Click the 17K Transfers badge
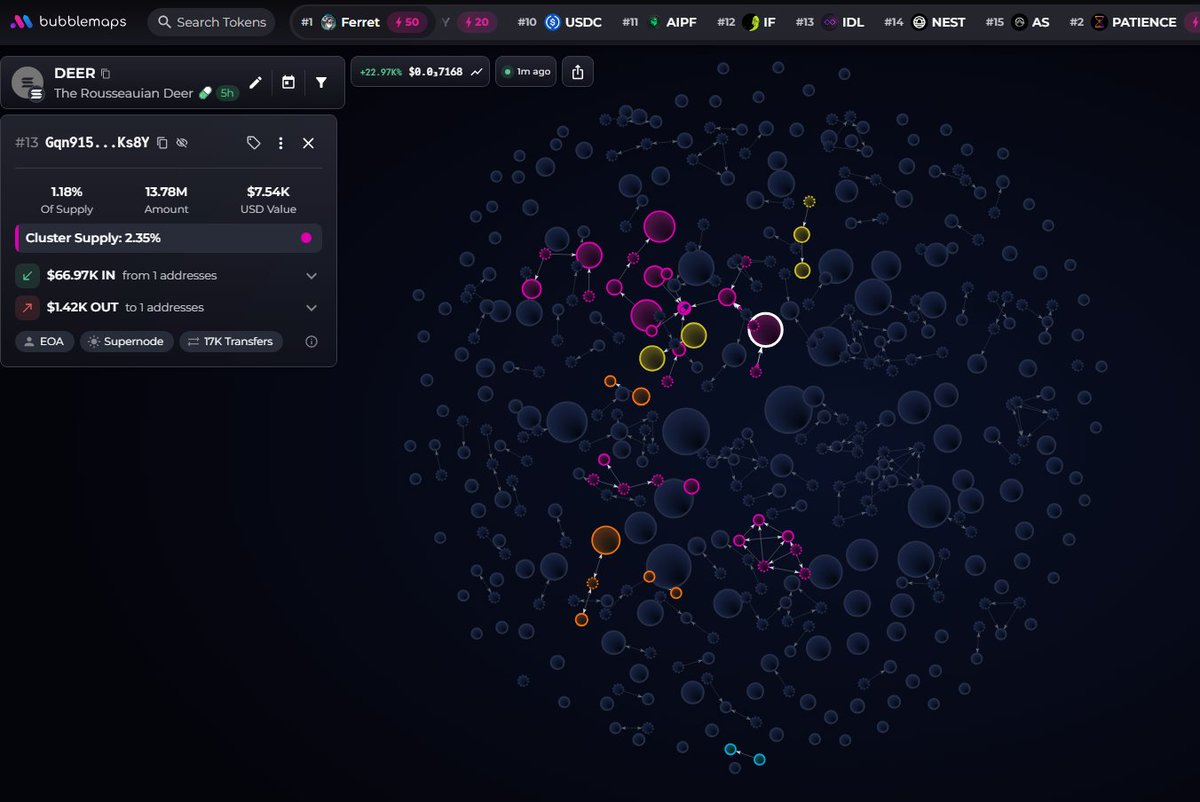 tap(231, 342)
